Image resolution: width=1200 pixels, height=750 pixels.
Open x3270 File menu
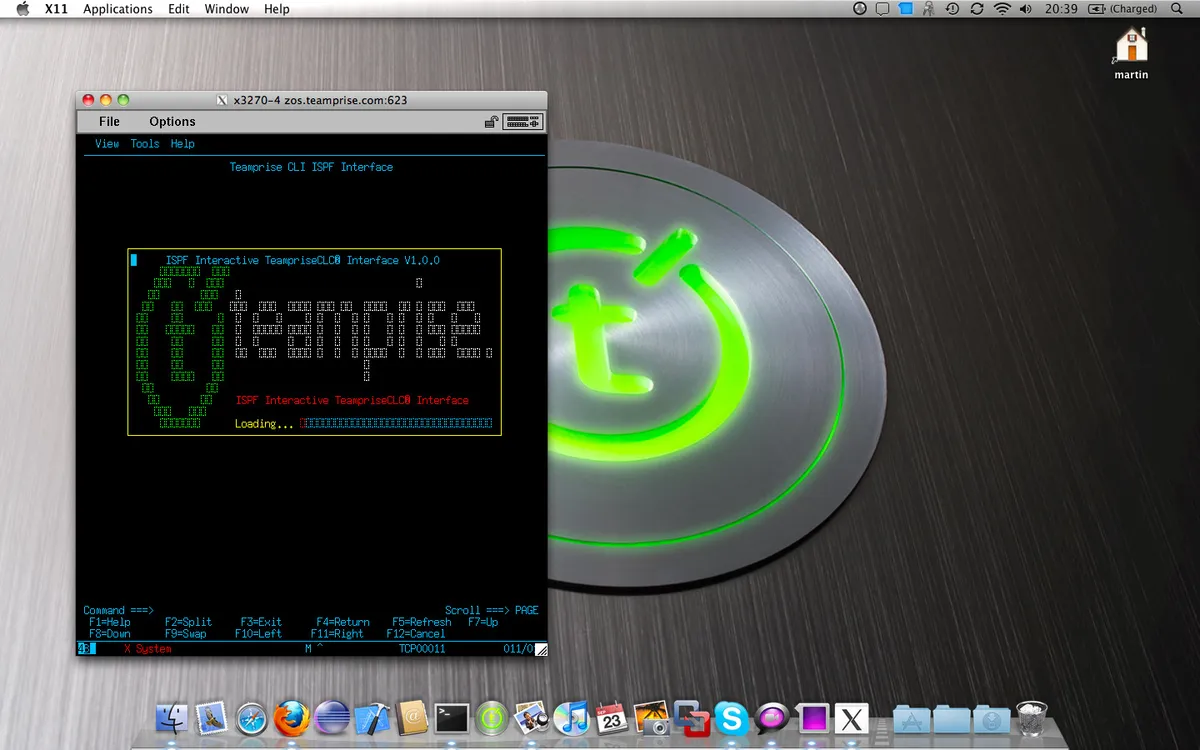(109, 122)
